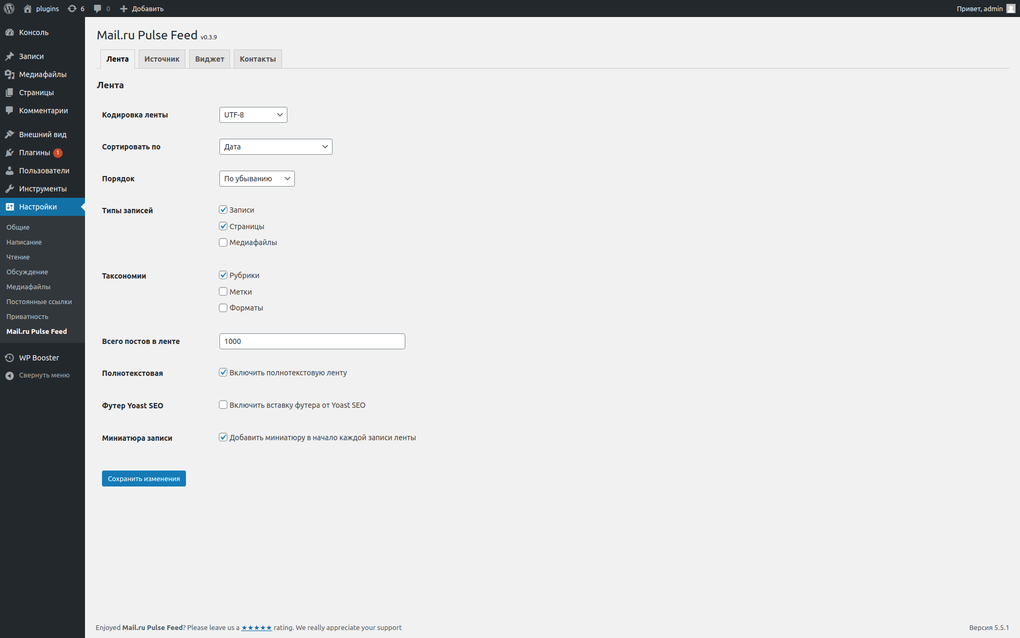Click the v0.3.9 version label
The width and height of the screenshot is (1020, 638).
209,38
